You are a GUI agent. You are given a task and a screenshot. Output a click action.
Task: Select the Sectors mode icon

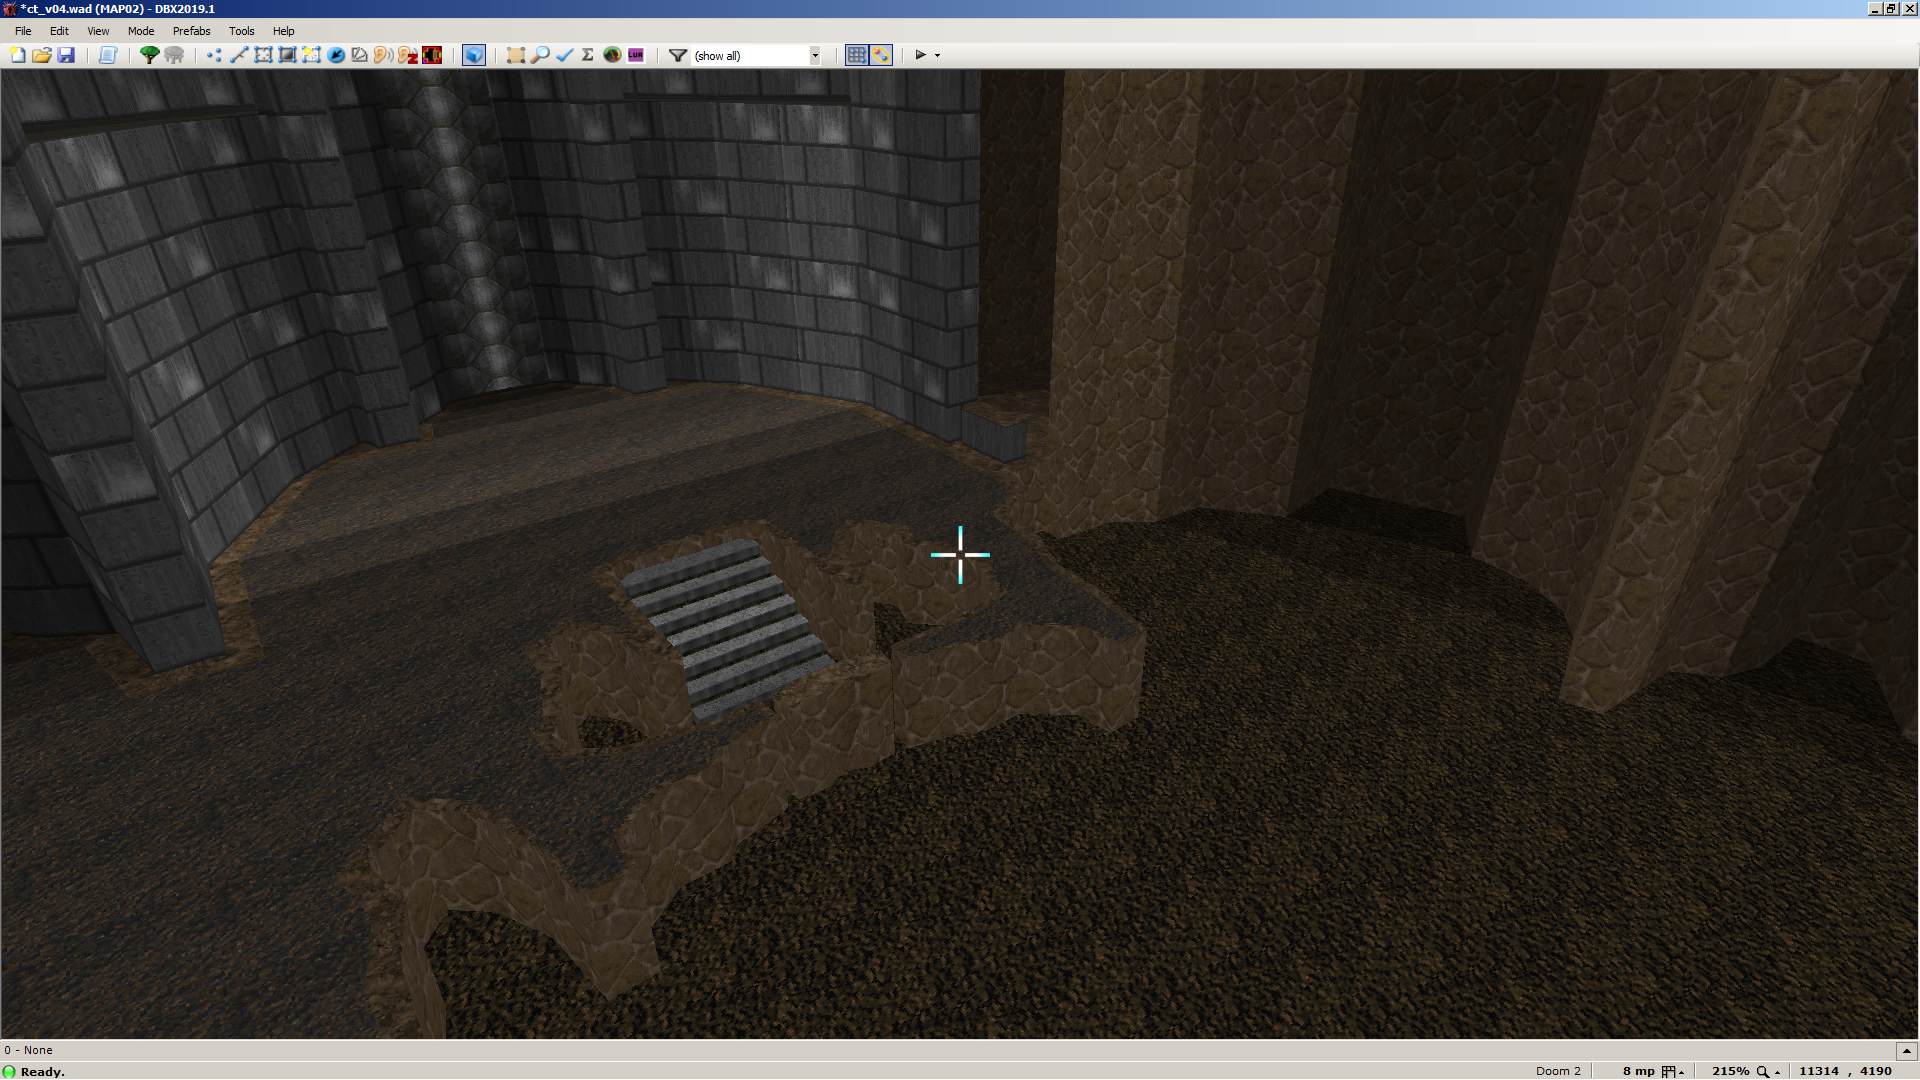(x=263, y=55)
